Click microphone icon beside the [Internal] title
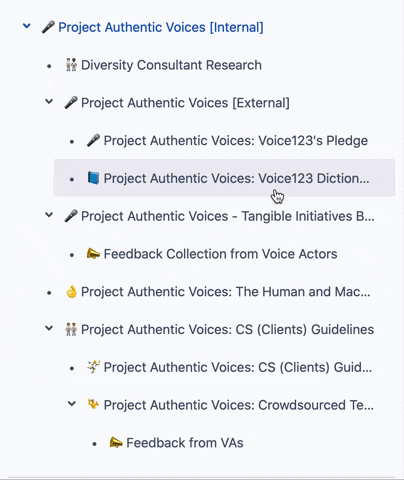 tap(48, 27)
